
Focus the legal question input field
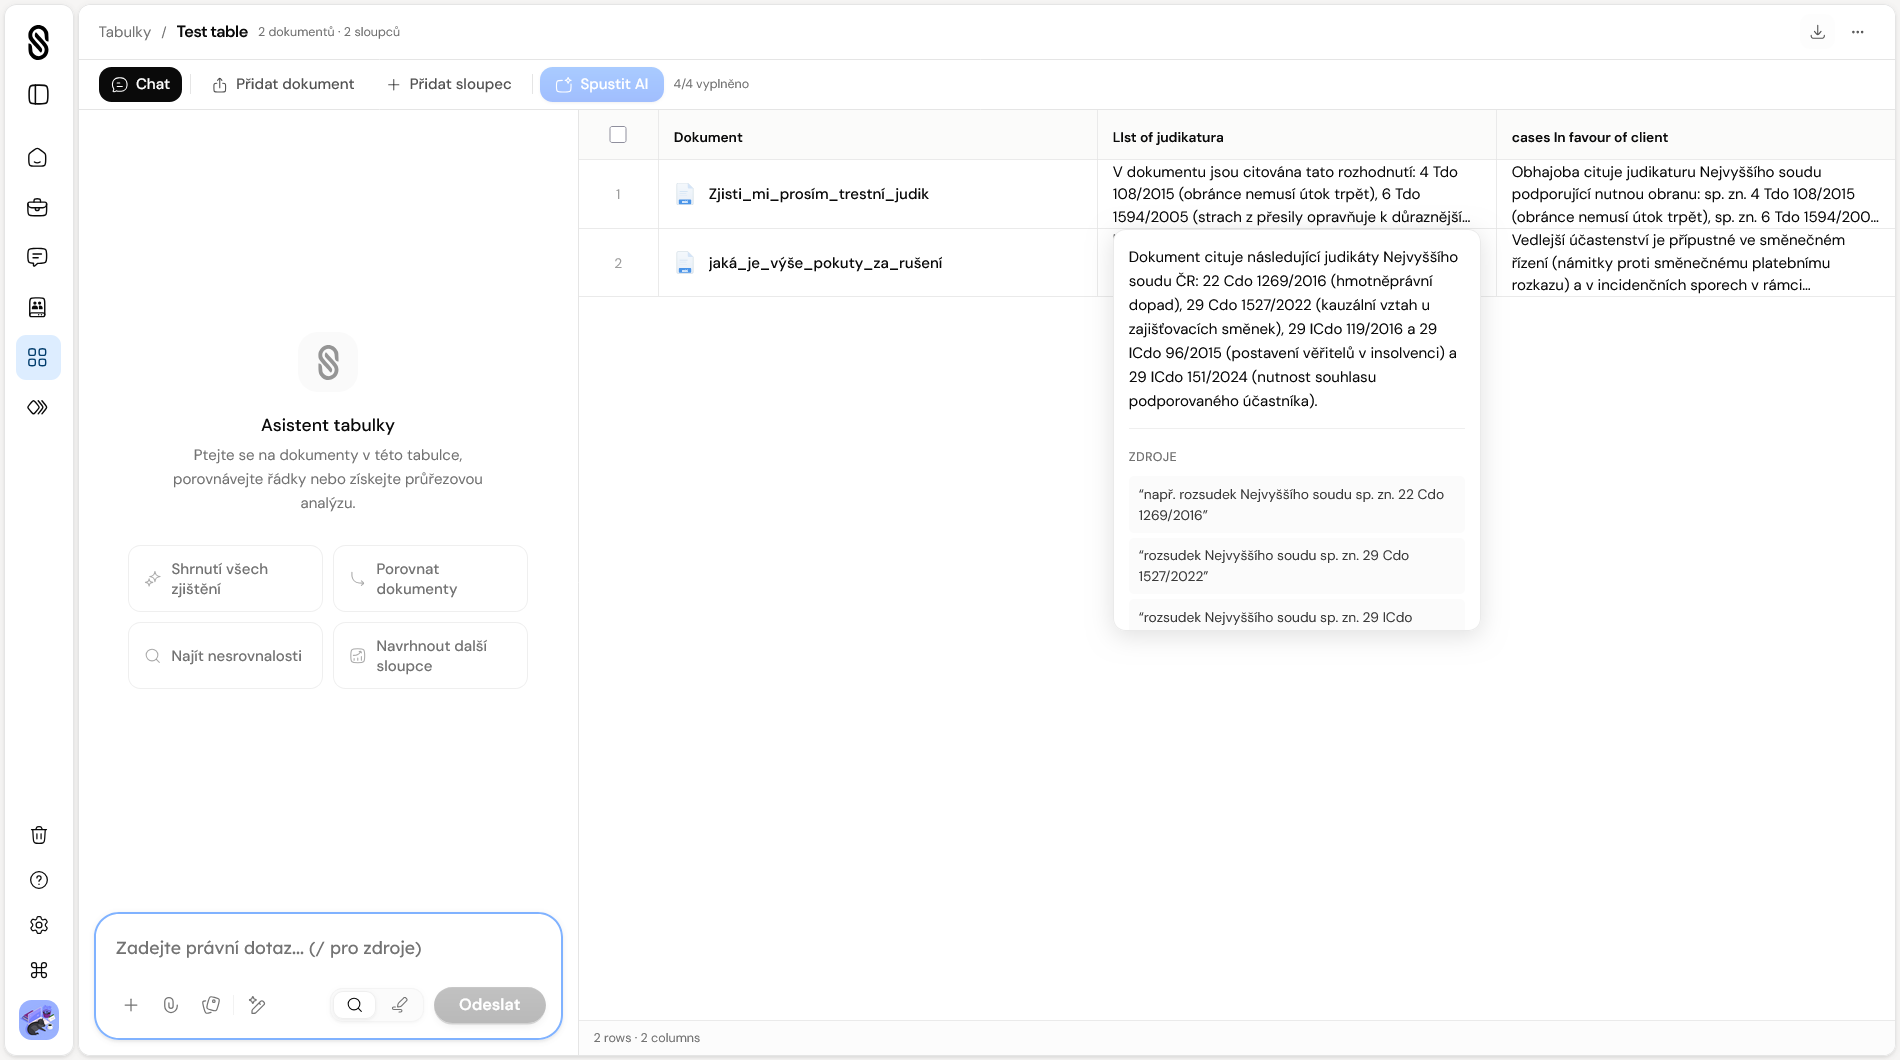pyautogui.click(x=328, y=948)
